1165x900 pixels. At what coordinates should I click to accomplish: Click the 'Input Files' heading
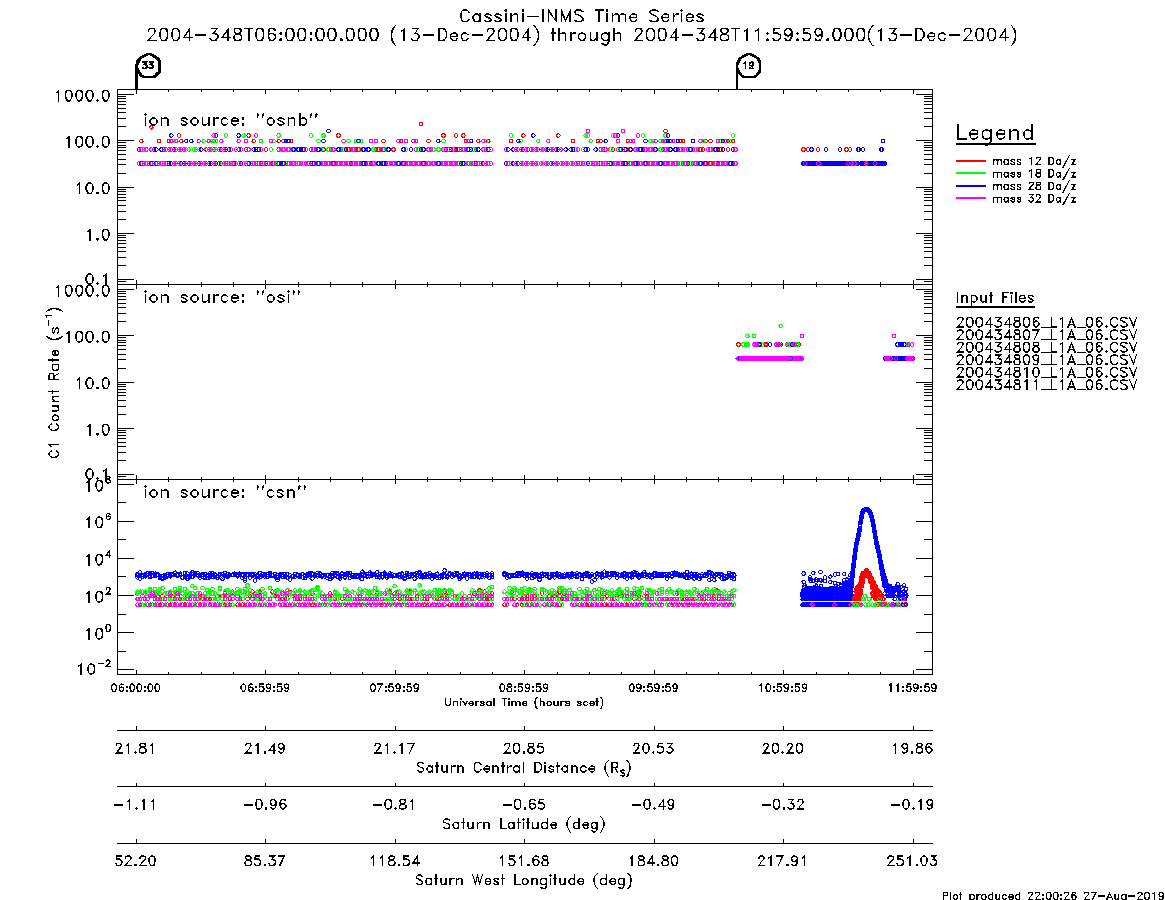(995, 298)
